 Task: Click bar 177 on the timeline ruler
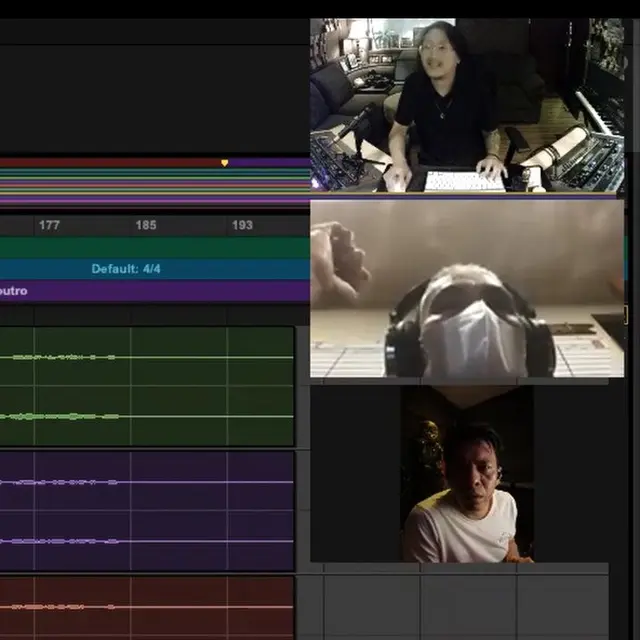coord(49,225)
